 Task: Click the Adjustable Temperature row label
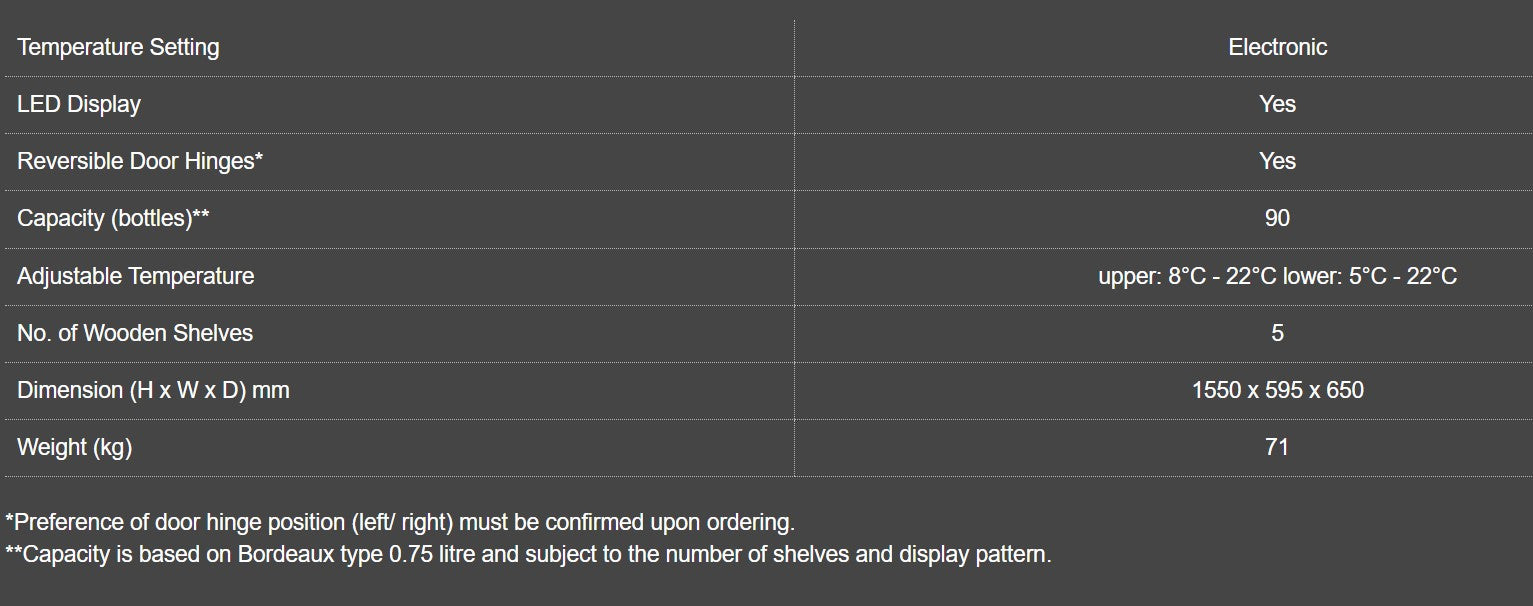click(136, 276)
